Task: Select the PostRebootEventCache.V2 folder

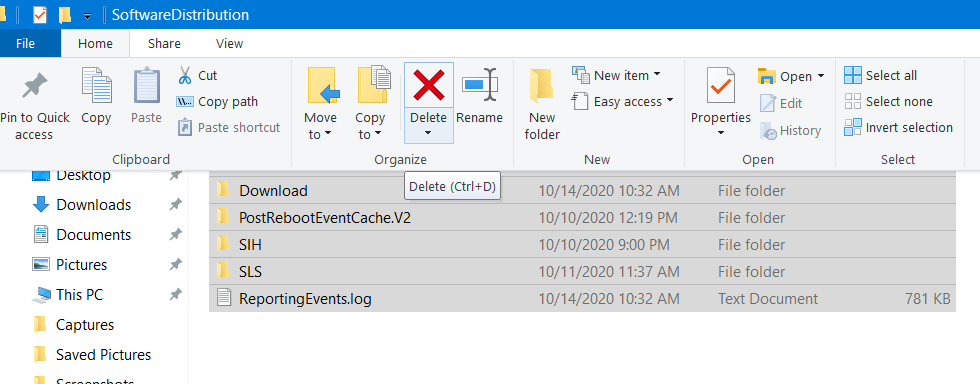Action: (582, 218)
